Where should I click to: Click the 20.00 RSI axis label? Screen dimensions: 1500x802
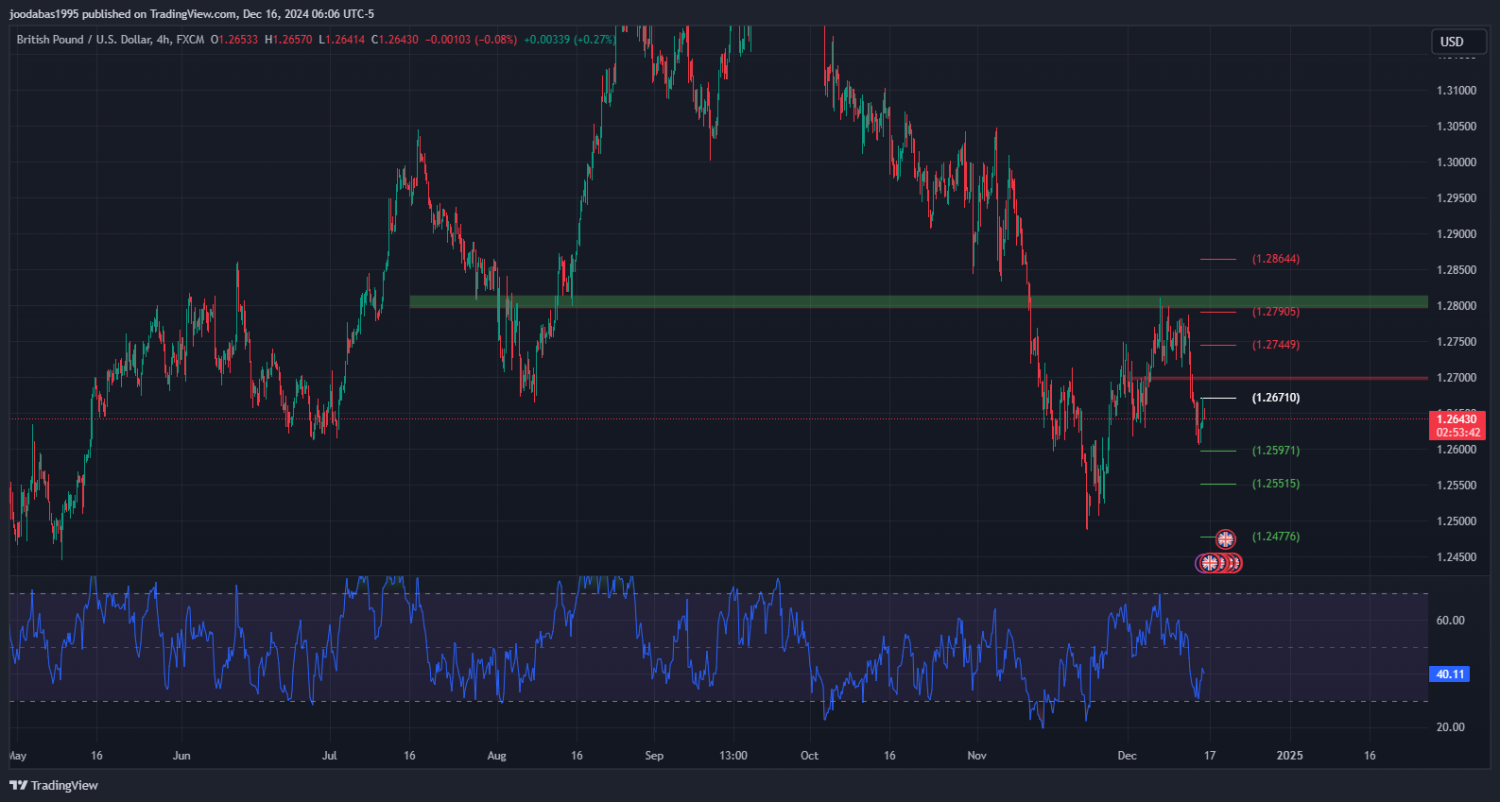pyautogui.click(x=1450, y=727)
